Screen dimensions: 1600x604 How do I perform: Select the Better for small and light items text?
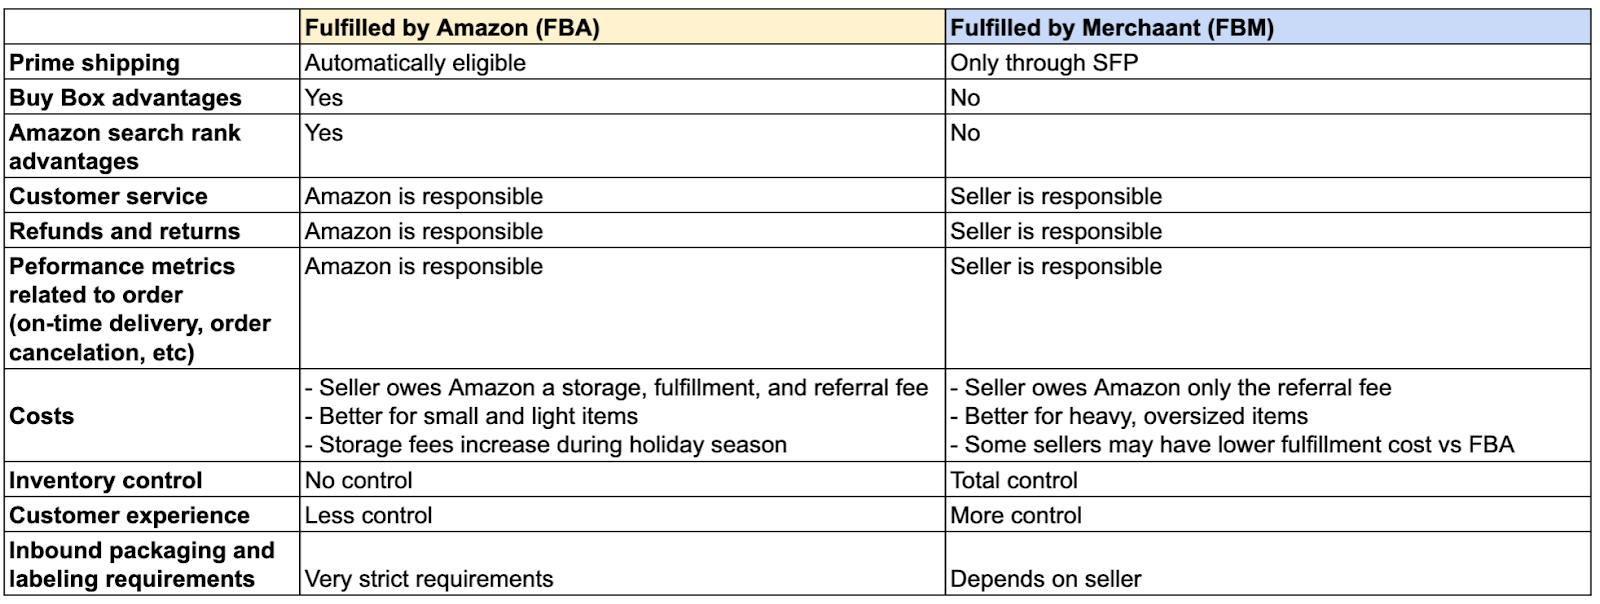pos(476,416)
